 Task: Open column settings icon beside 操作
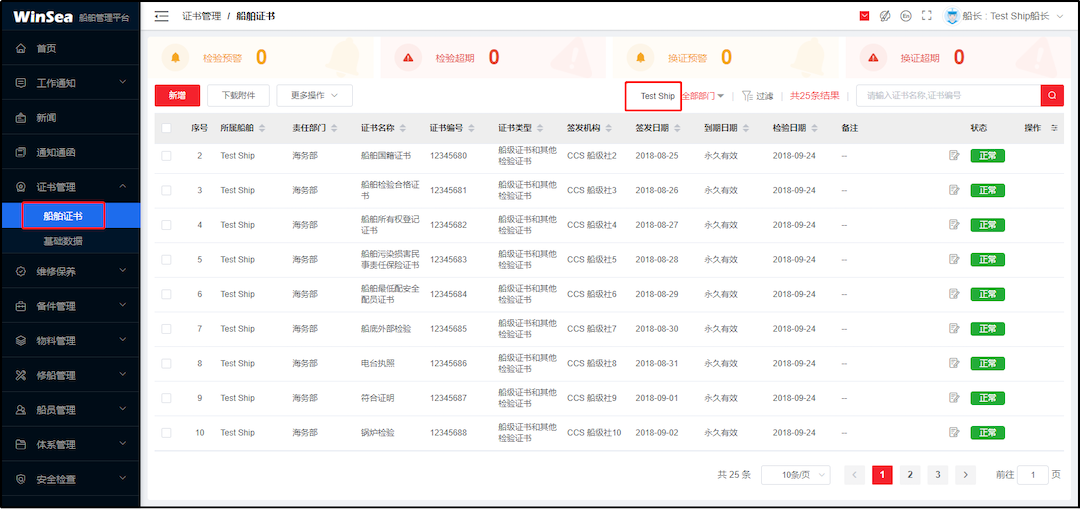[x=1054, y=128]
